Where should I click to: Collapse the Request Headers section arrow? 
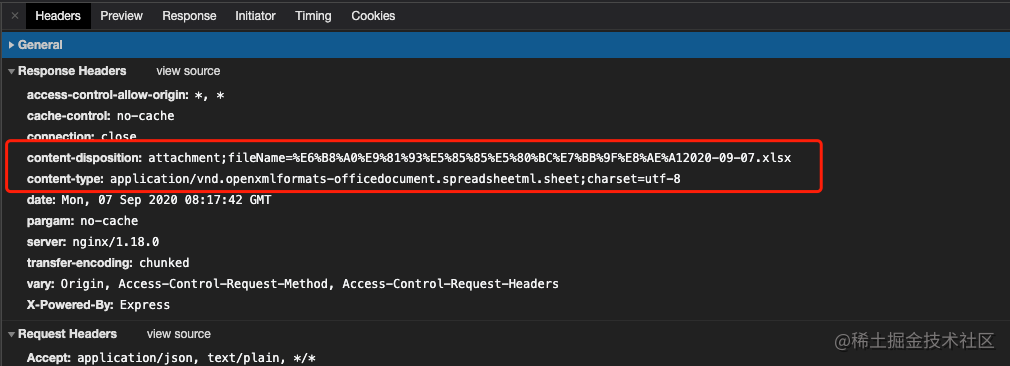(12, 334)
